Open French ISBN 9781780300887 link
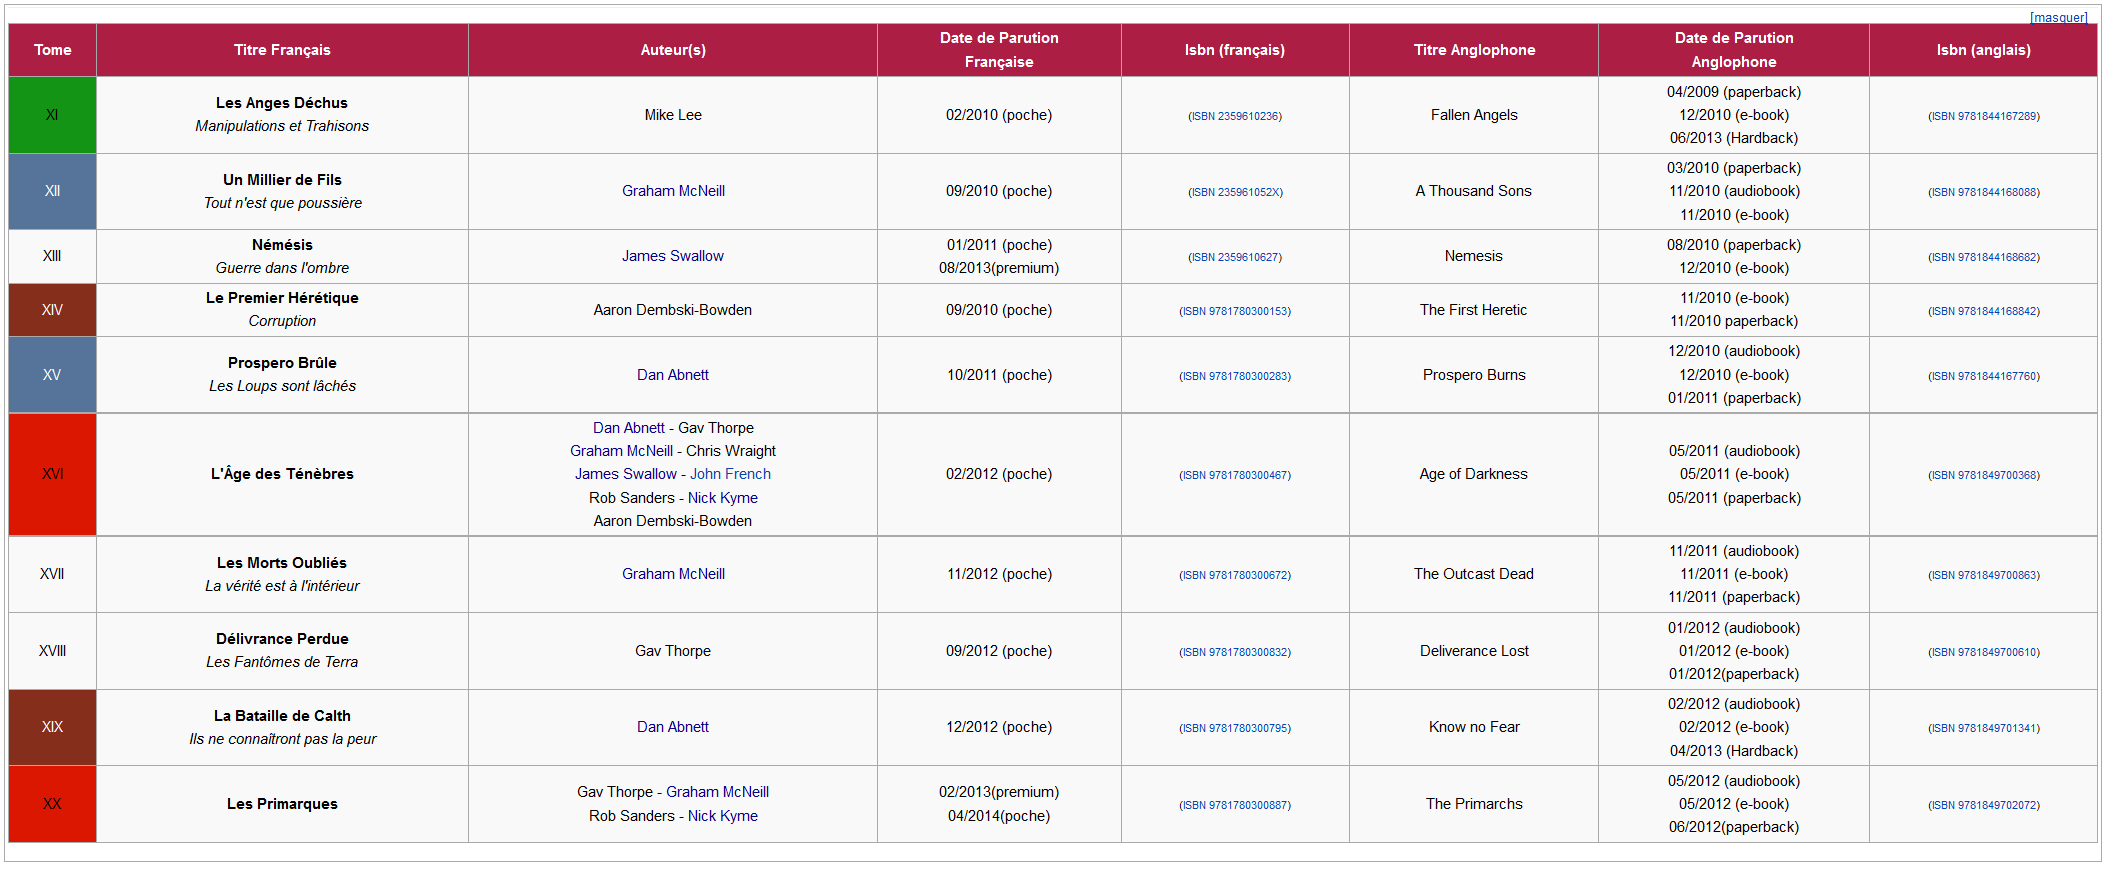Image resolution: width=2113 pixels, height=872 pixels. (x=1235, y=805)
